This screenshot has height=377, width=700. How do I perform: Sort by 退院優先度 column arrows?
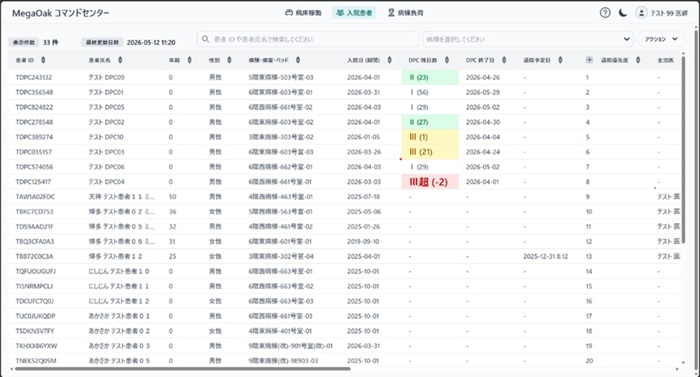pyautogui.click(x=638, y=60)
